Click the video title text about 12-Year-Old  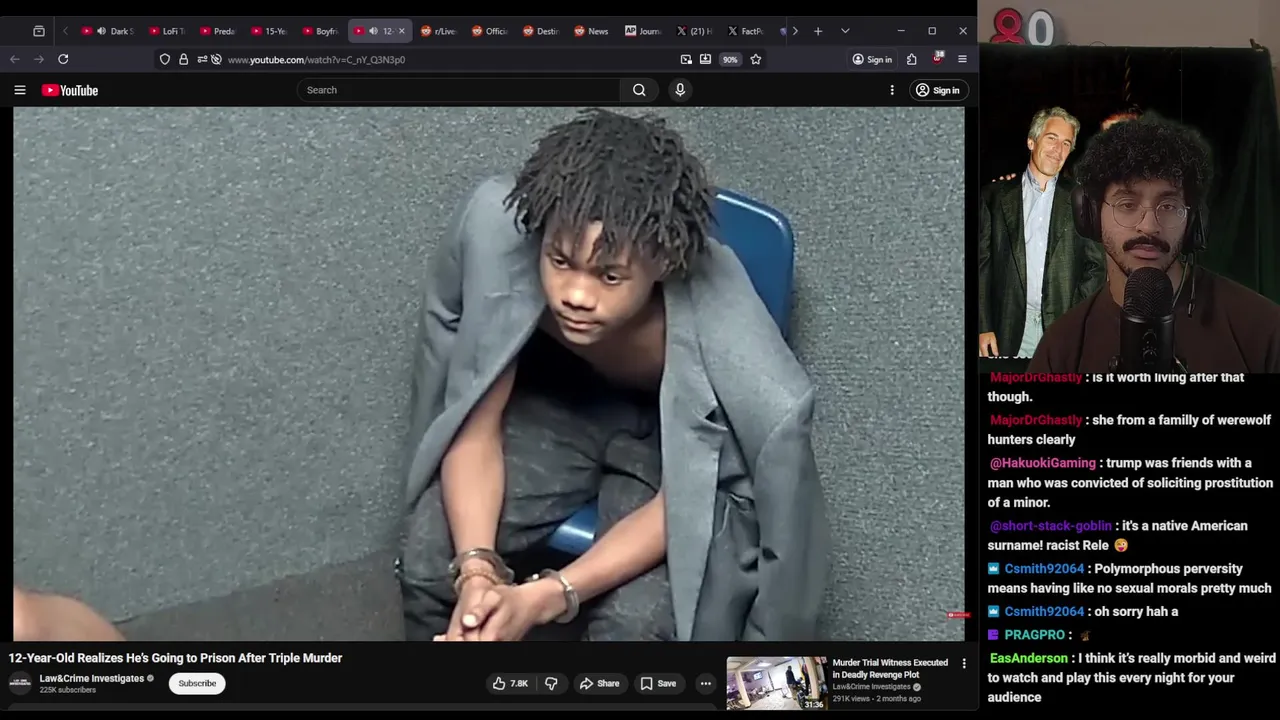(x=175, y=658)
